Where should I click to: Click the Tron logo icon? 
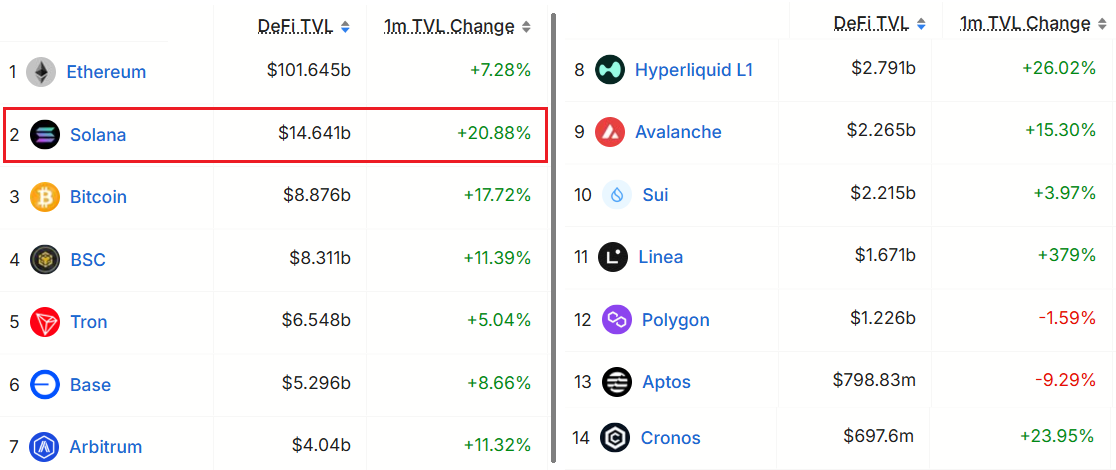click(45, 322)
